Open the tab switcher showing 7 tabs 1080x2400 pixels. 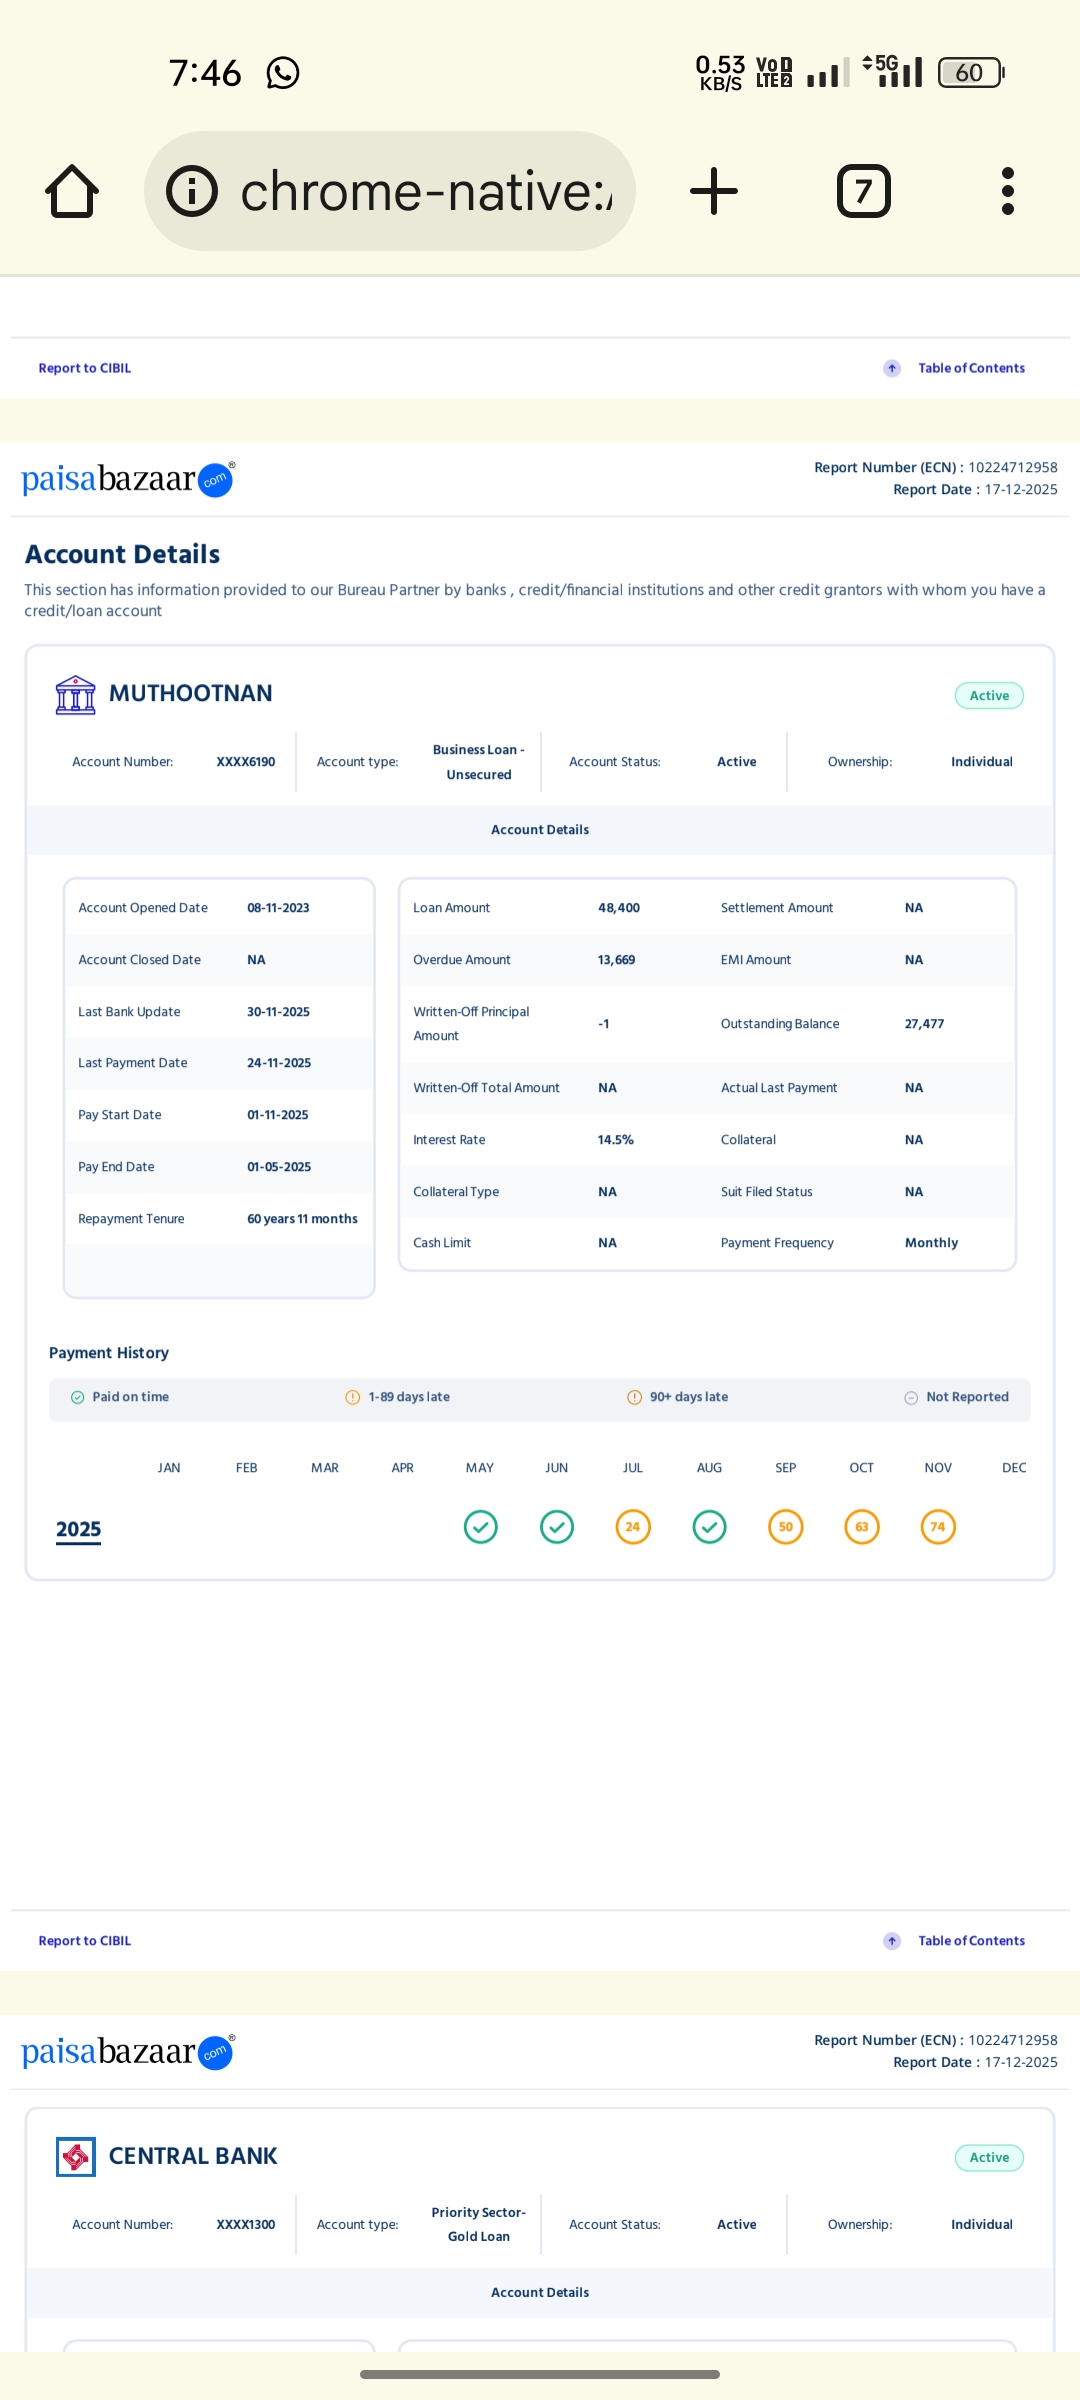coord(863,191)
